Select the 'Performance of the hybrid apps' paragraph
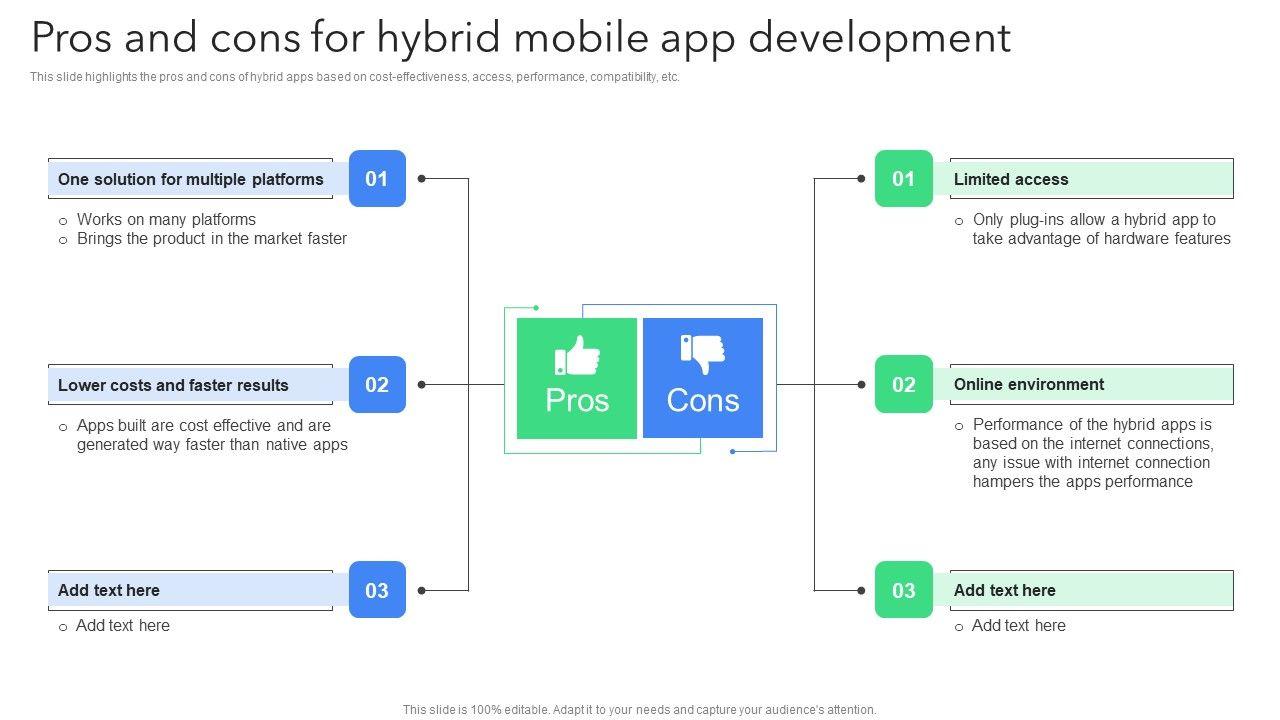This screenshot has width=1280, height=720. point(1092,453)
